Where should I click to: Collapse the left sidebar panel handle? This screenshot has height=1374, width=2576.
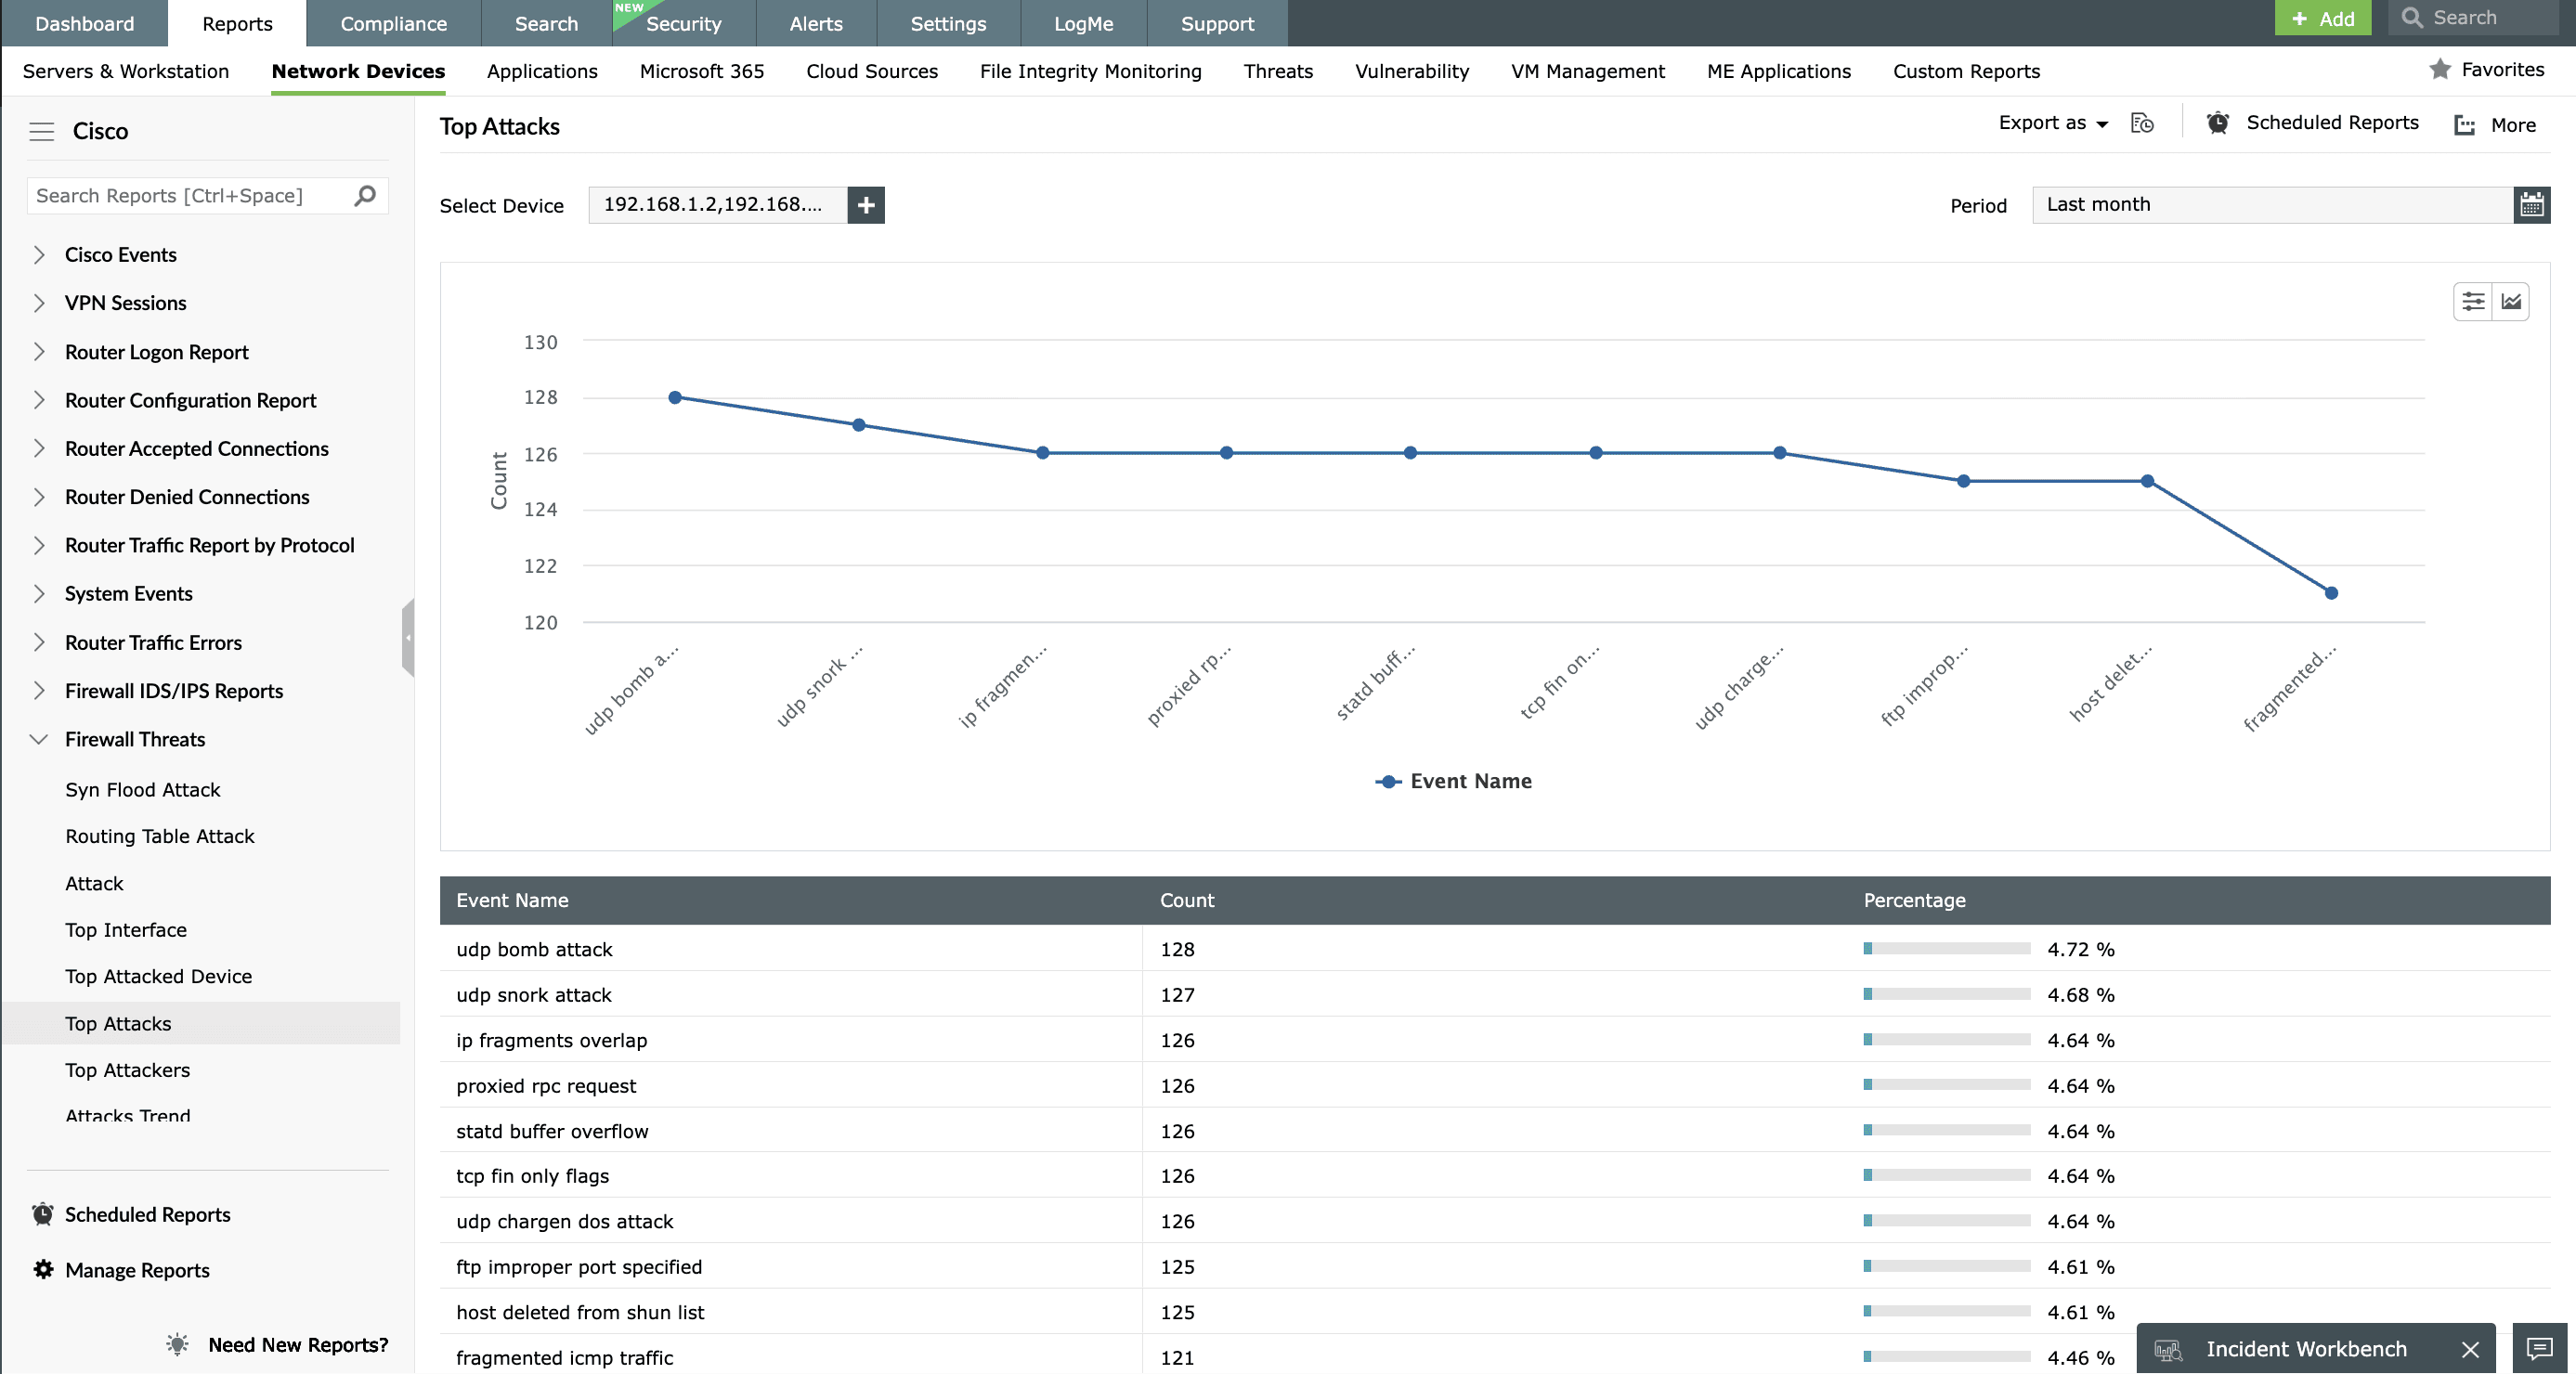pyautogui.click(x=408, y=637)
